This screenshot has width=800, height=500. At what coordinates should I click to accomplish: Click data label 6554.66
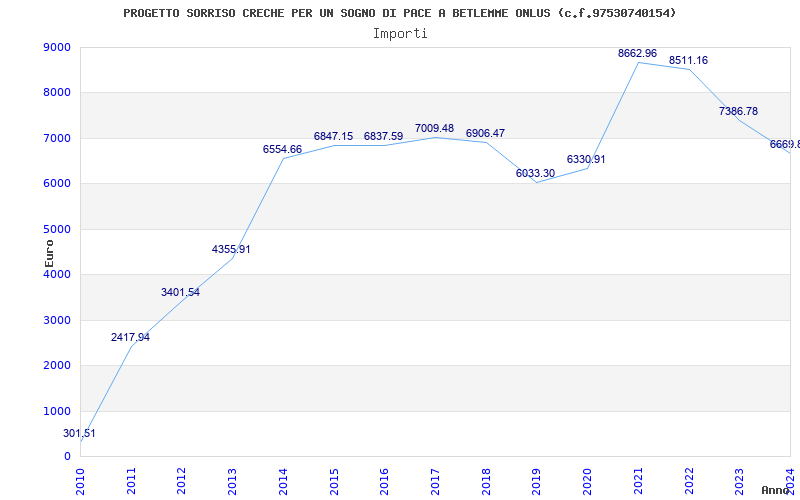(x=282, y=149)
